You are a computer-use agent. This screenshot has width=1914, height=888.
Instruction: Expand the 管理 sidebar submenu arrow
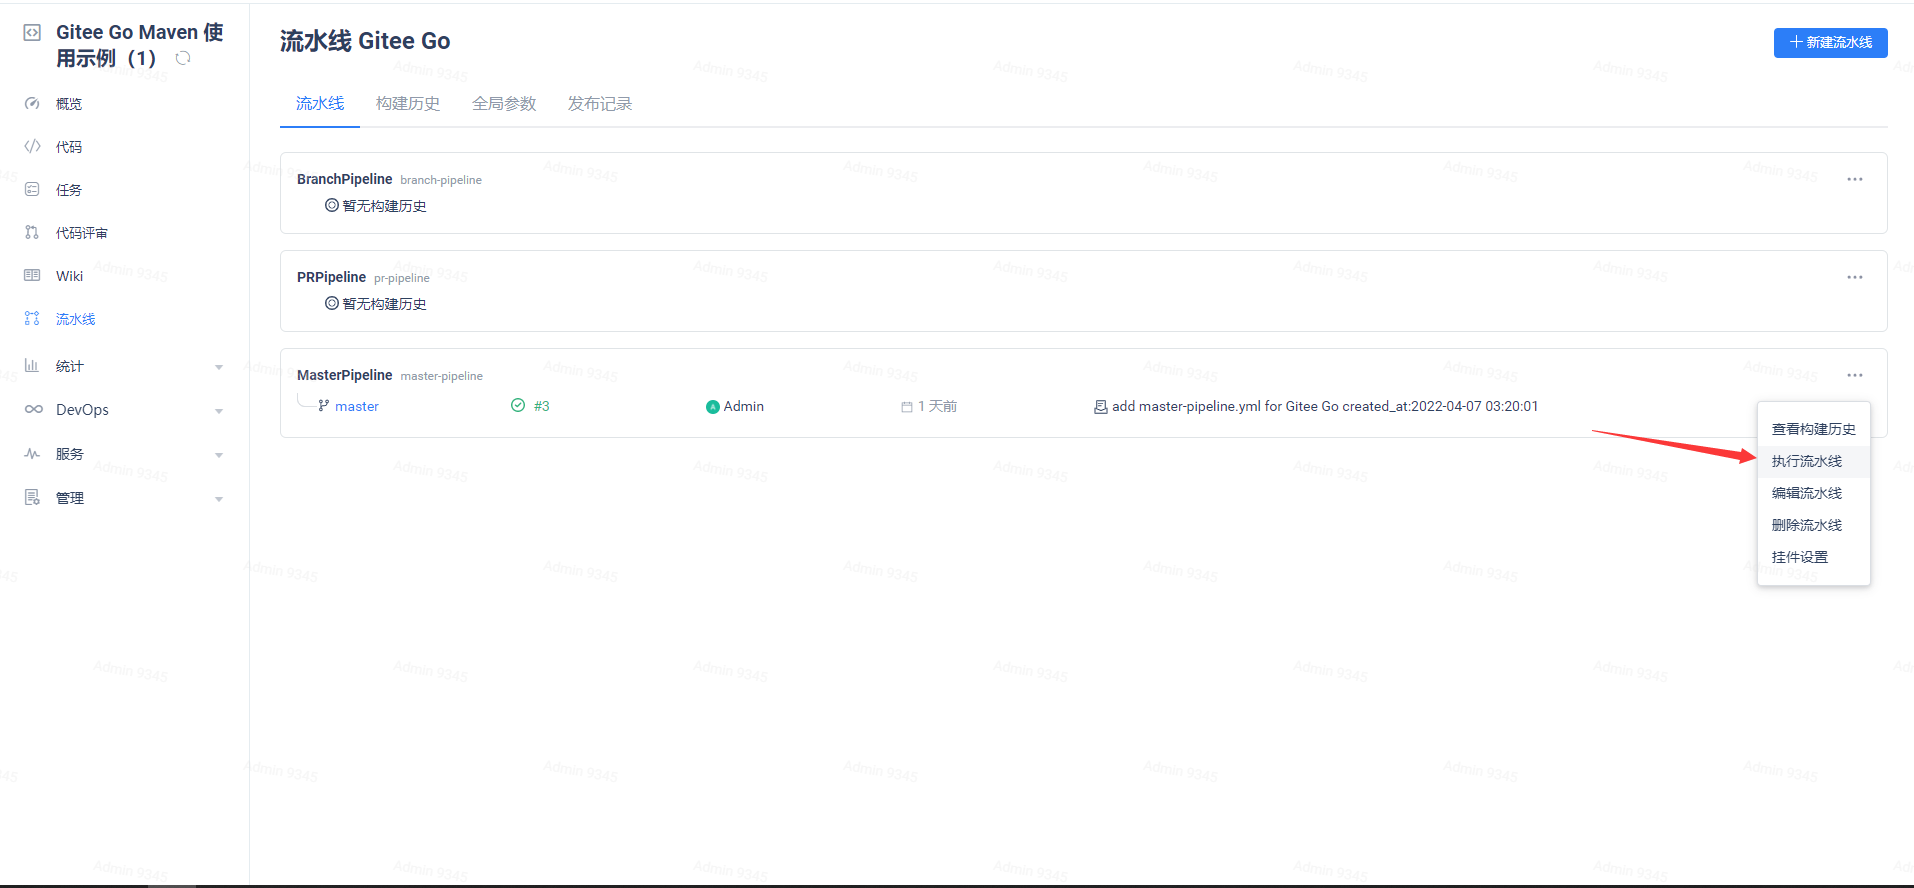219,499
